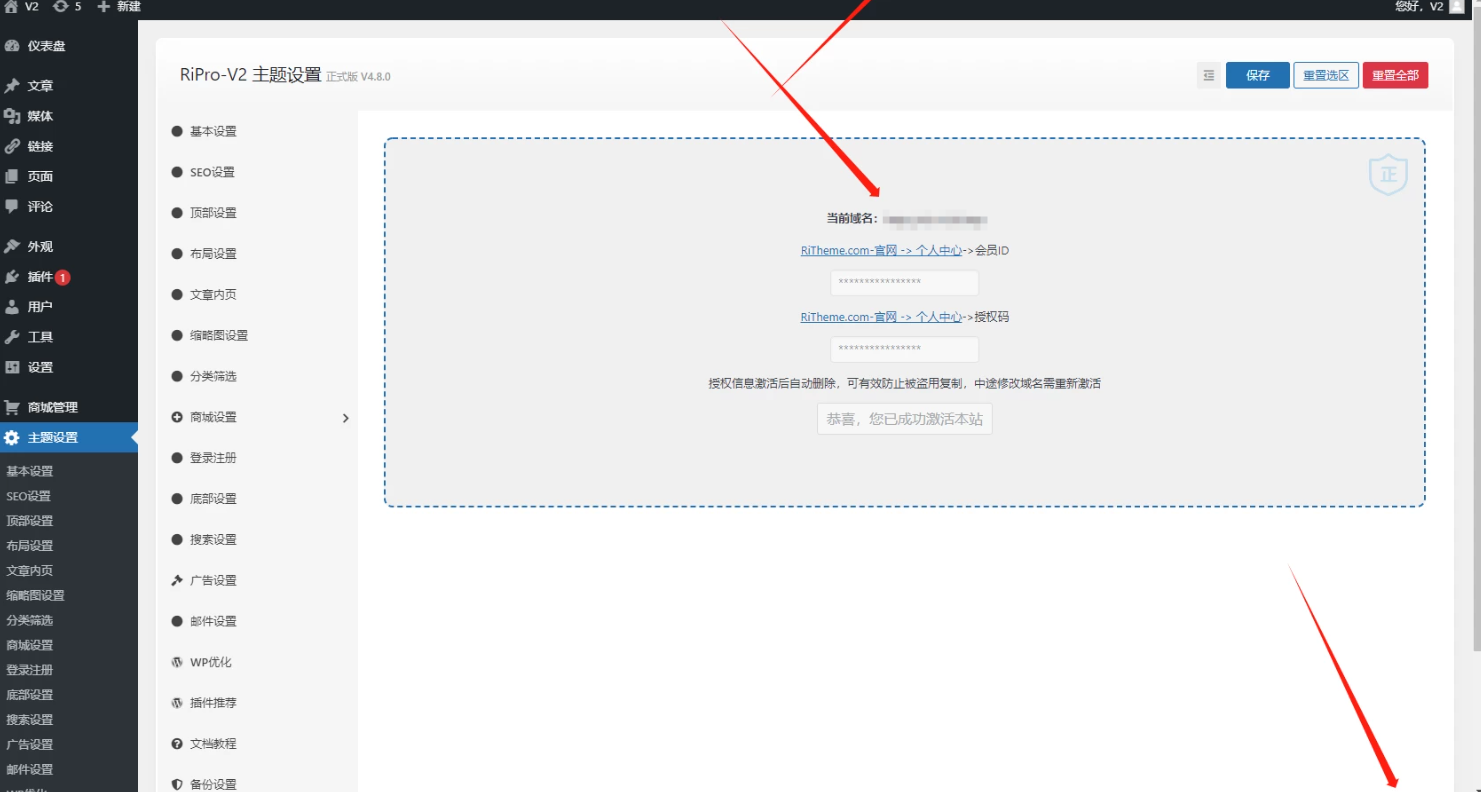Screen dimensions: 1481x792
Task: Click 登录注册 in the dark sidebar submenu
Action: (x=30, y=670)
